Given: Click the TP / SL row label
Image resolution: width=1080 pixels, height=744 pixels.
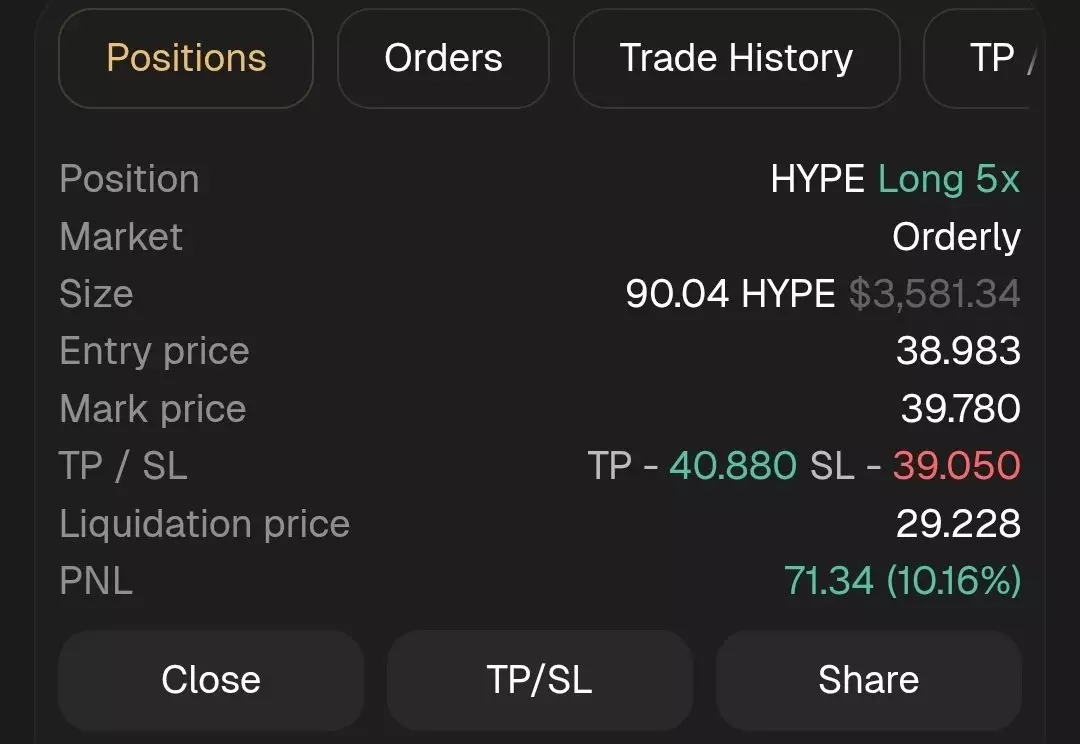Looking at the screenshot, I should 123,466.
